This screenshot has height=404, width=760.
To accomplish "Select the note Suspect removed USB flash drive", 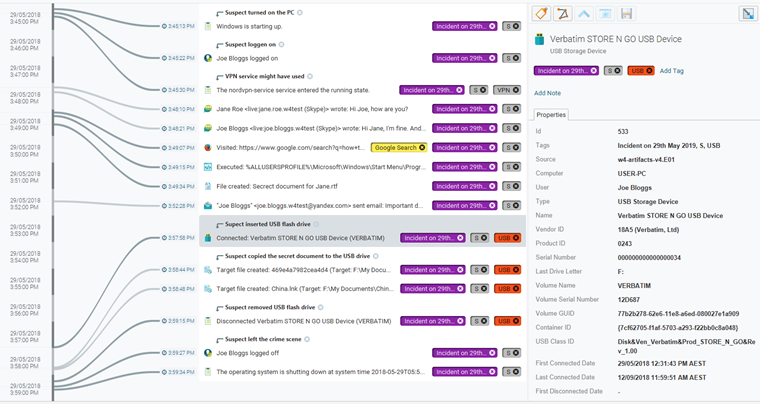I will click(x=270, y=308).
